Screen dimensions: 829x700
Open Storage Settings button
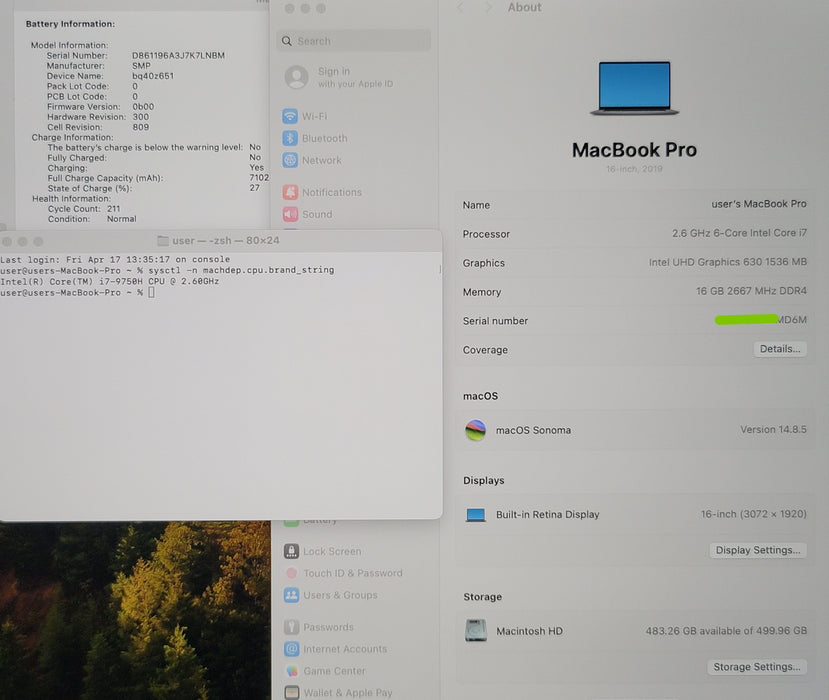pyautogui.click(x=757, y=667)
